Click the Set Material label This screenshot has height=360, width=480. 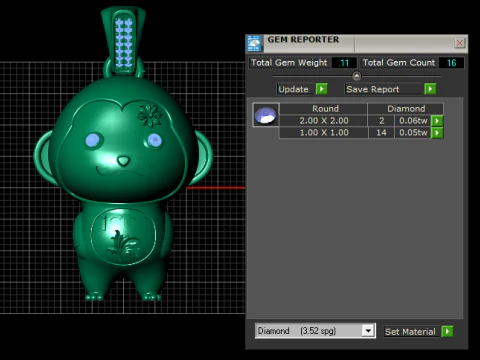coord(410,332)
